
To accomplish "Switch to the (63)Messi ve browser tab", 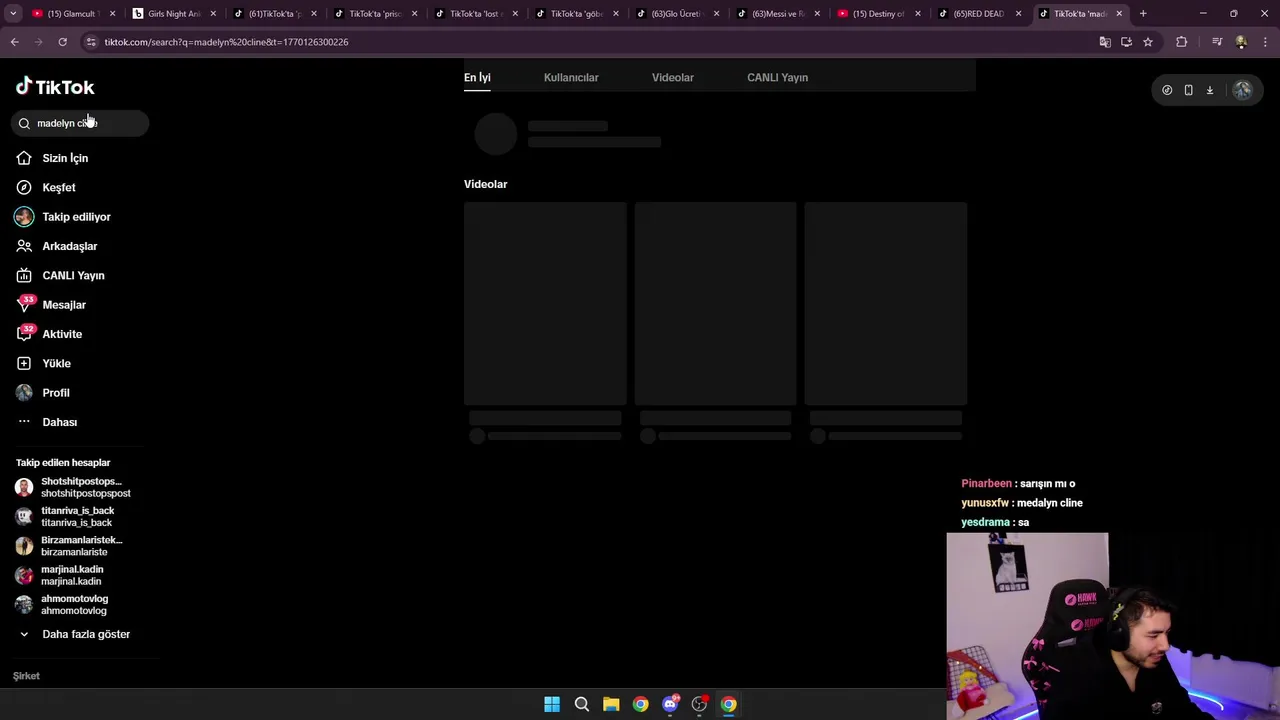I will coord(777,14).
